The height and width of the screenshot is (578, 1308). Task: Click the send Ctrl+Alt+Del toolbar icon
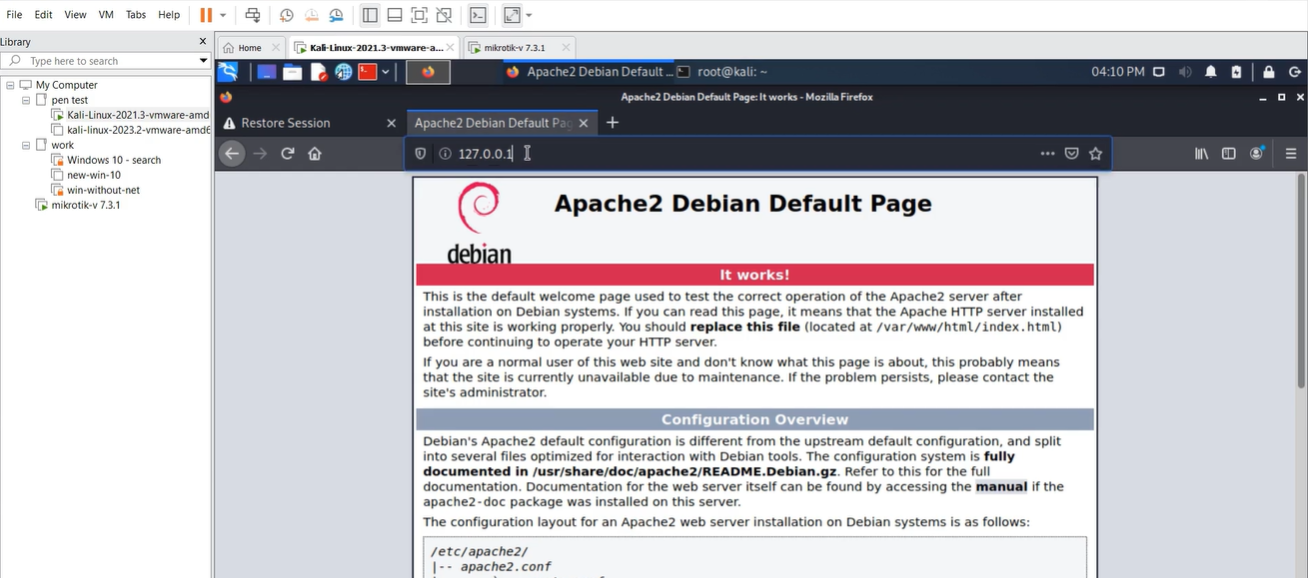[252, 15]
